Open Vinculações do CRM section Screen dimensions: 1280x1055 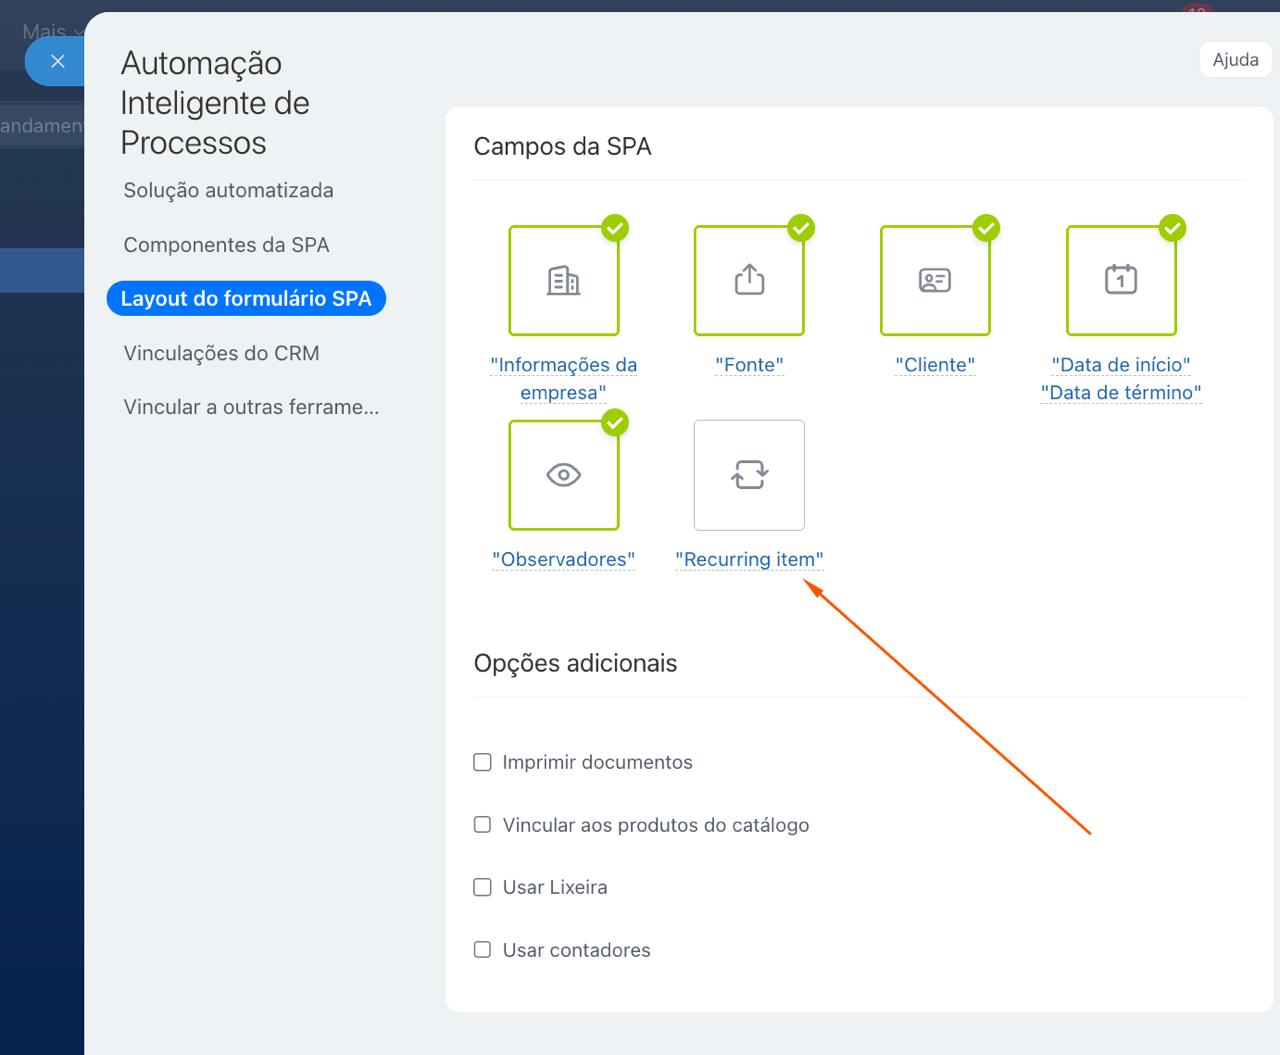(x=221, y=353)
